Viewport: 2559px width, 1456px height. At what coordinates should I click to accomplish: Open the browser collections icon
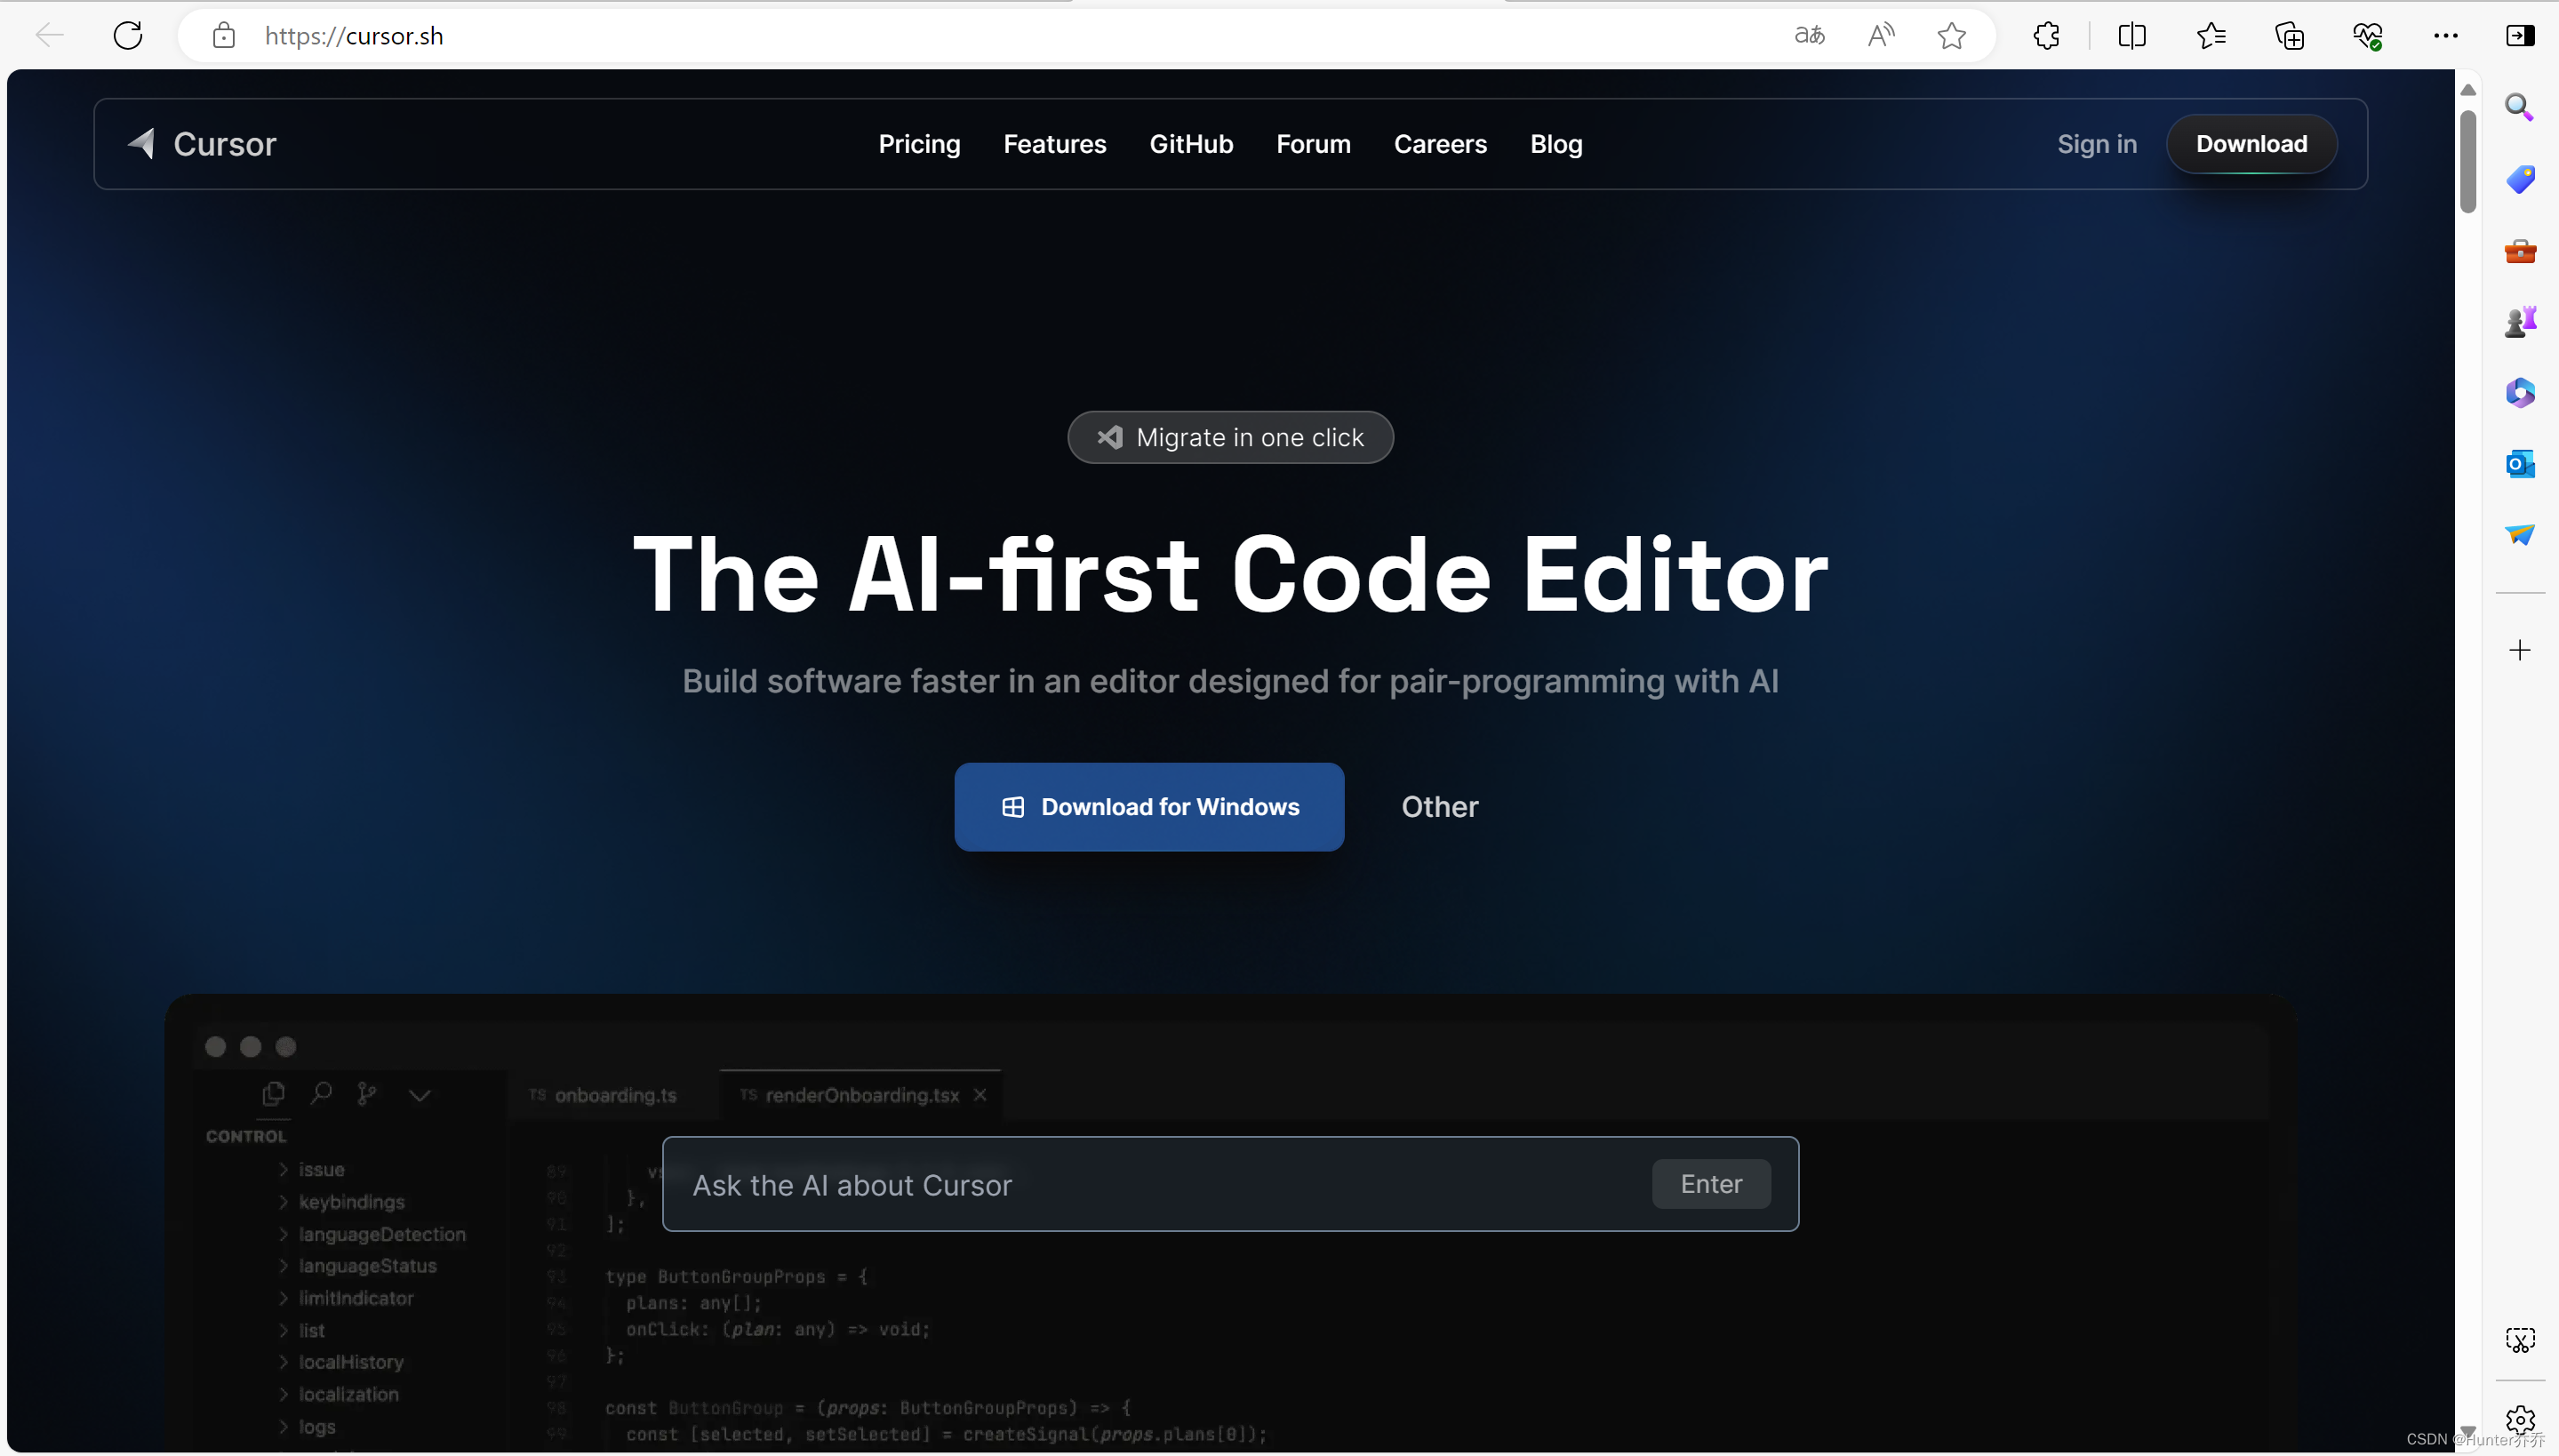tap(2289, 36)
